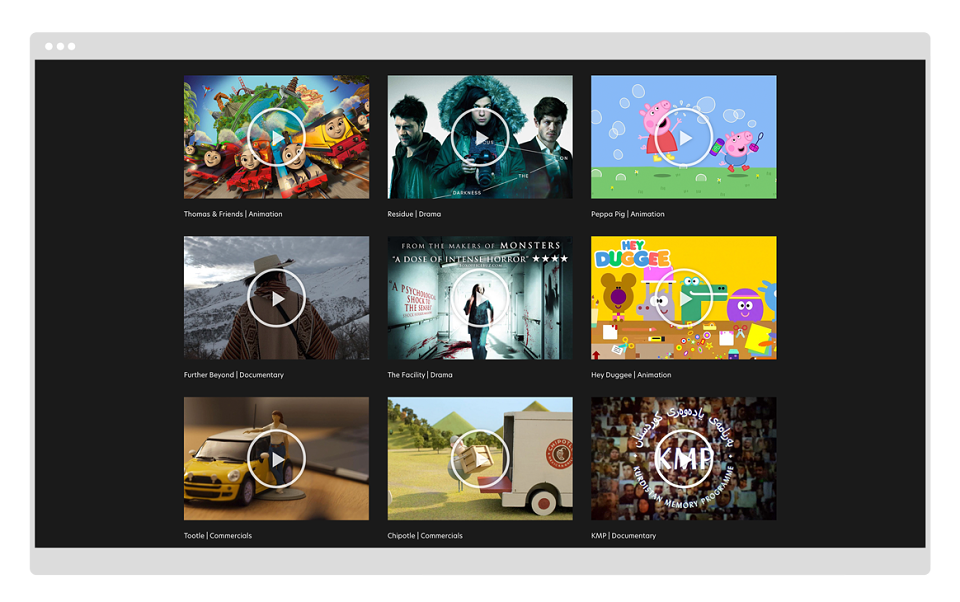
Task: Play The Facility drama video
Action: pyautogui.click(x=480, y=298)
